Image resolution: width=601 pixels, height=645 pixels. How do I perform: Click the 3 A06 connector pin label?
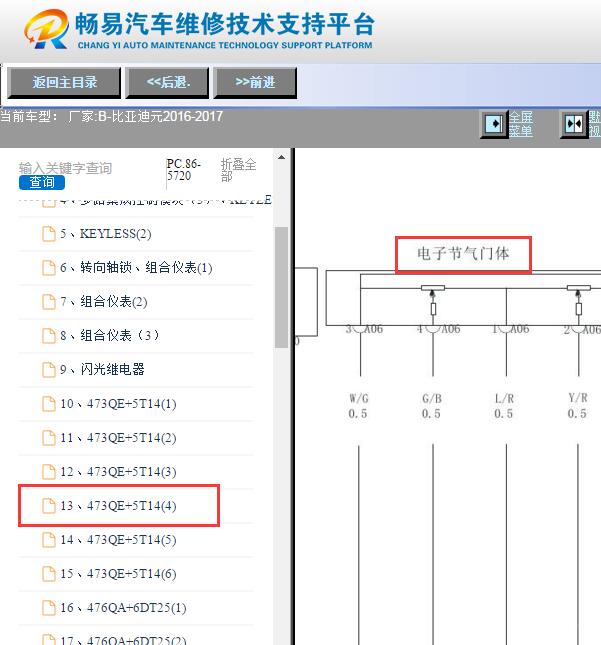click(x=364, y=329)
